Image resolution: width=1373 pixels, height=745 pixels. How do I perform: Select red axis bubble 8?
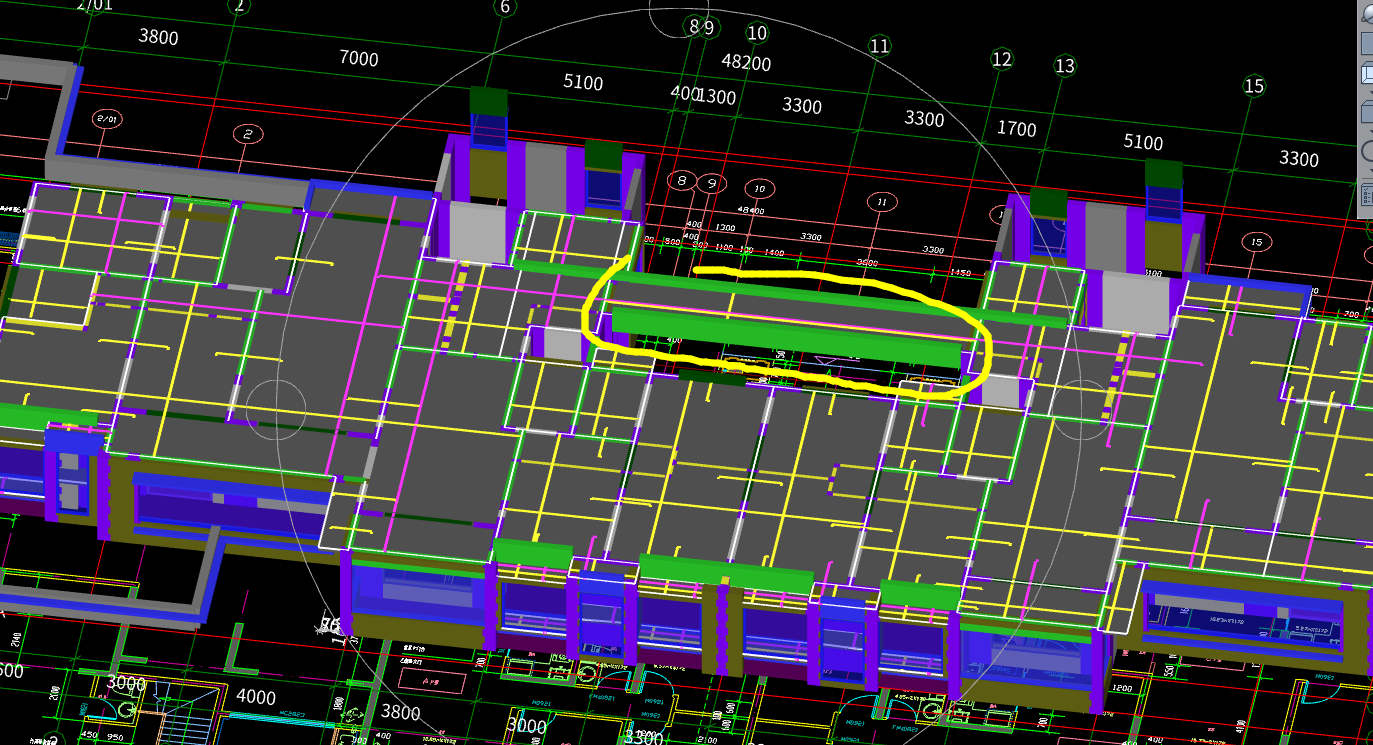click(681, 181)
